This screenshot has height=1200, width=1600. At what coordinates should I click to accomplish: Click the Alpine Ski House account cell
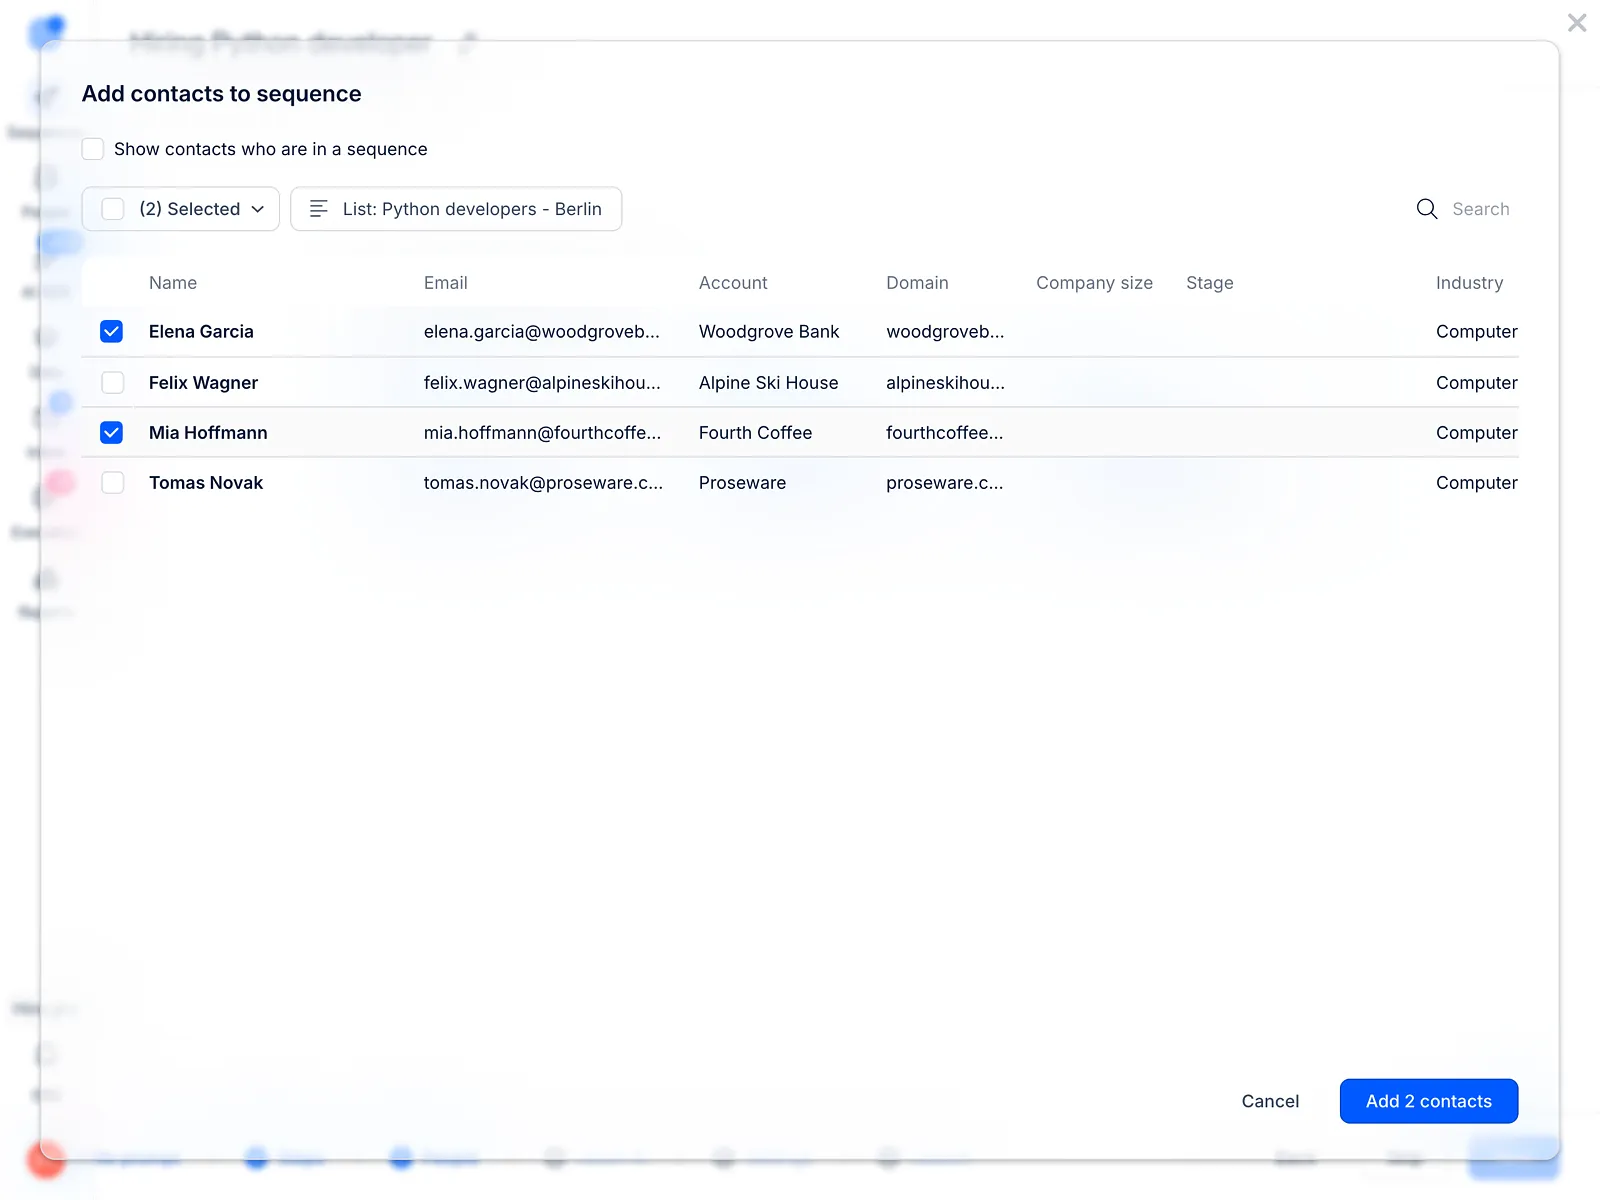click(x=768, y=383)
